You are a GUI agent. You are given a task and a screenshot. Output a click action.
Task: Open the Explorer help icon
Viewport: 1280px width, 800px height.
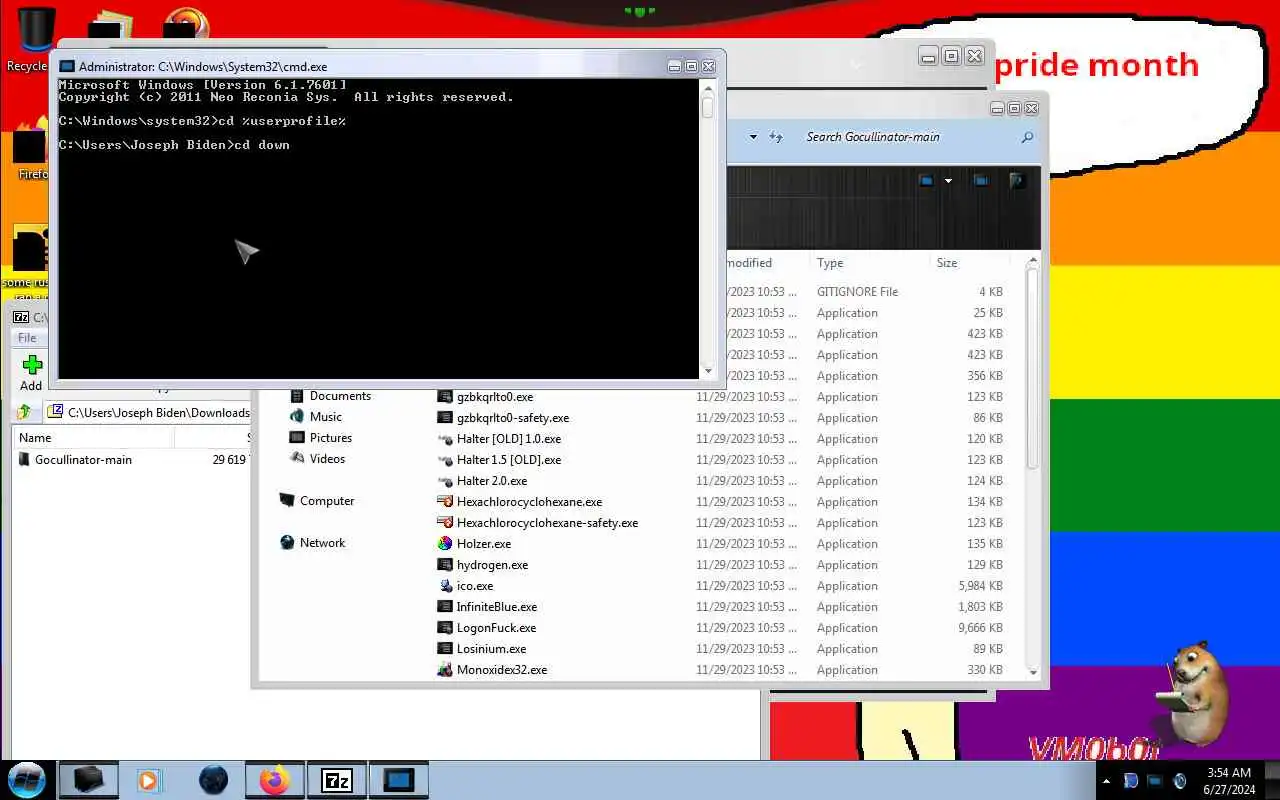[1017, 181]
